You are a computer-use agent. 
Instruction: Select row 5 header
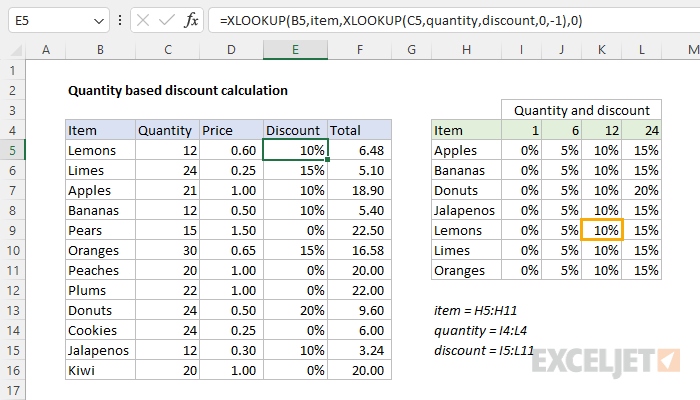[x=12, y=150]
